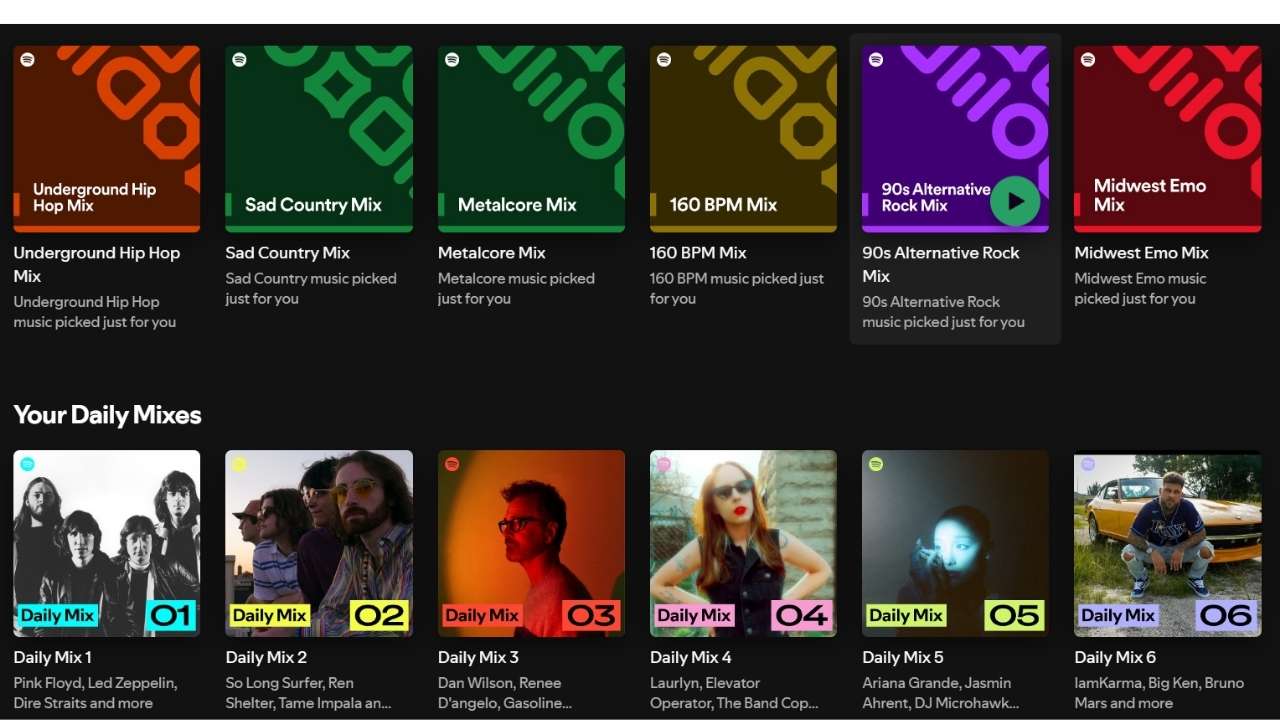Screen dimensions: 1280x720
Task: Open Daily Mix 05 dark blue cover
Action: click(955, 543)
